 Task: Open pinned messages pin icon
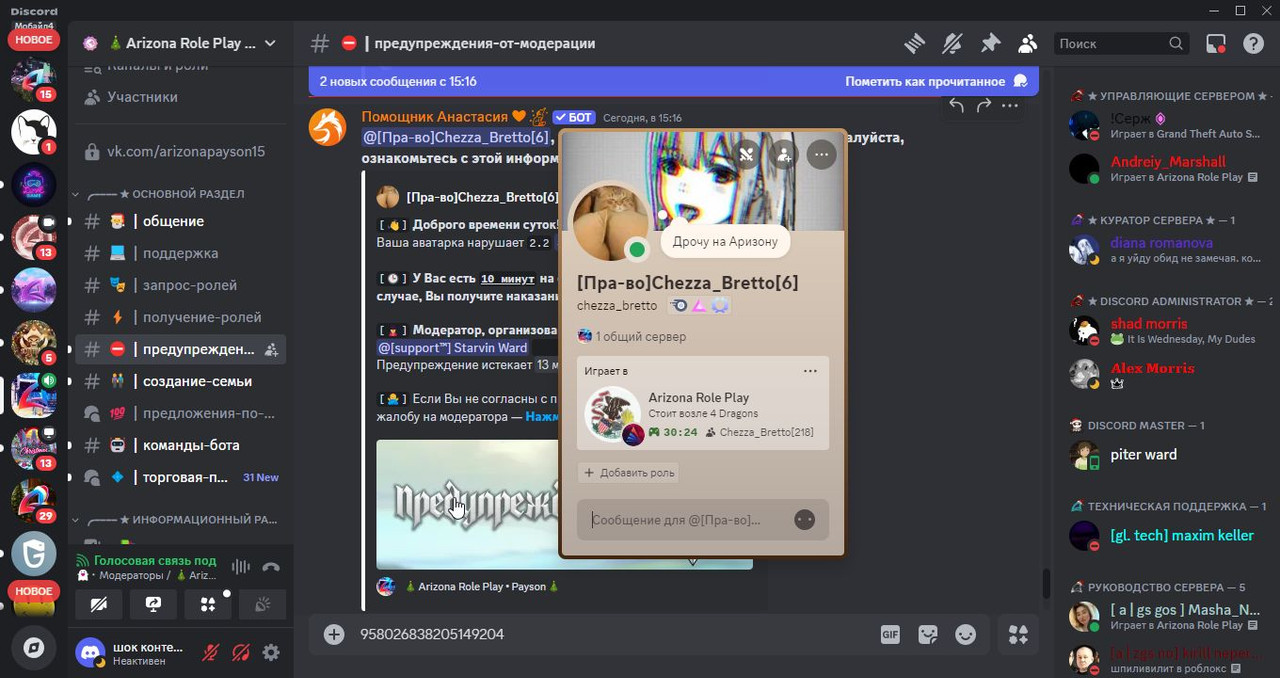click(990, 43)
